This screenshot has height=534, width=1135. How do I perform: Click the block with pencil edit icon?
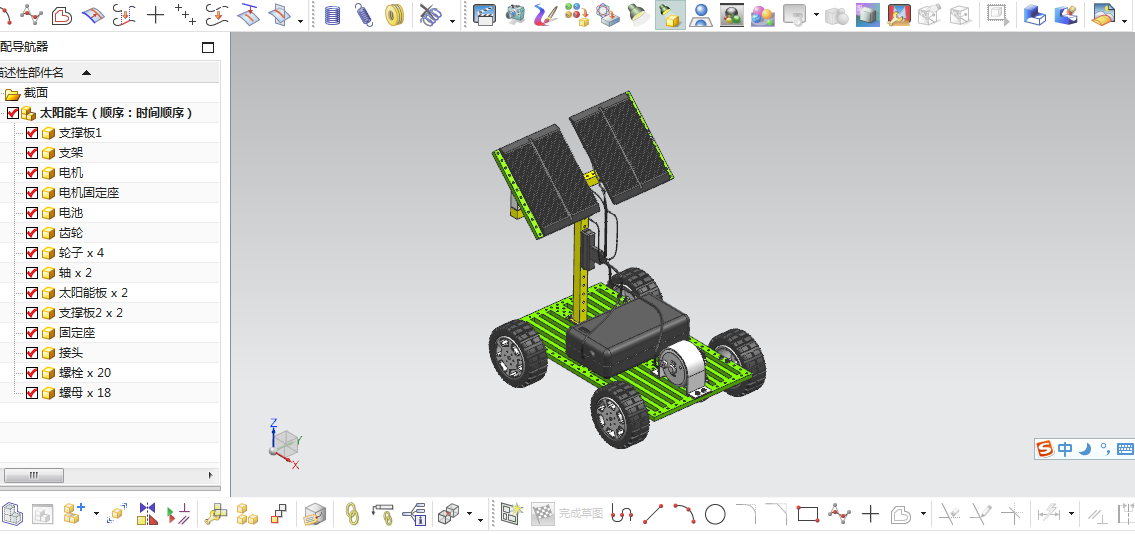[x=1066, y=14]
